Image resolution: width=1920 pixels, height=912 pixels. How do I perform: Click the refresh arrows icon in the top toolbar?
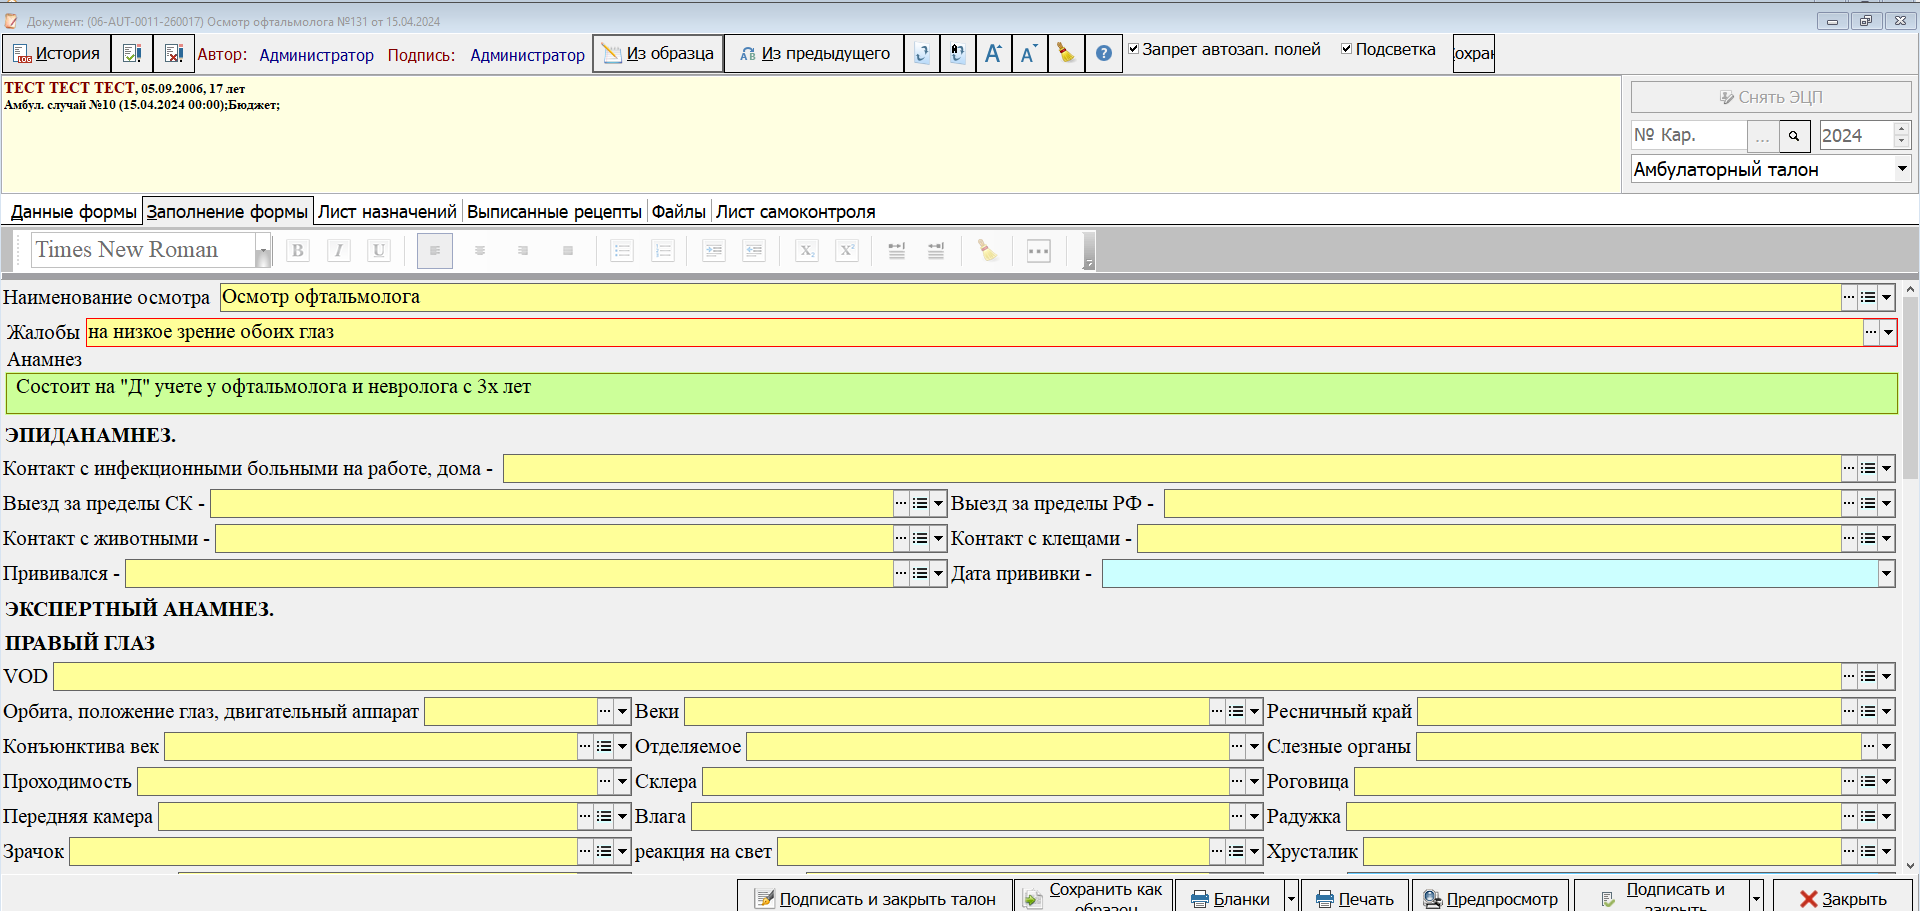pos(922,54)
